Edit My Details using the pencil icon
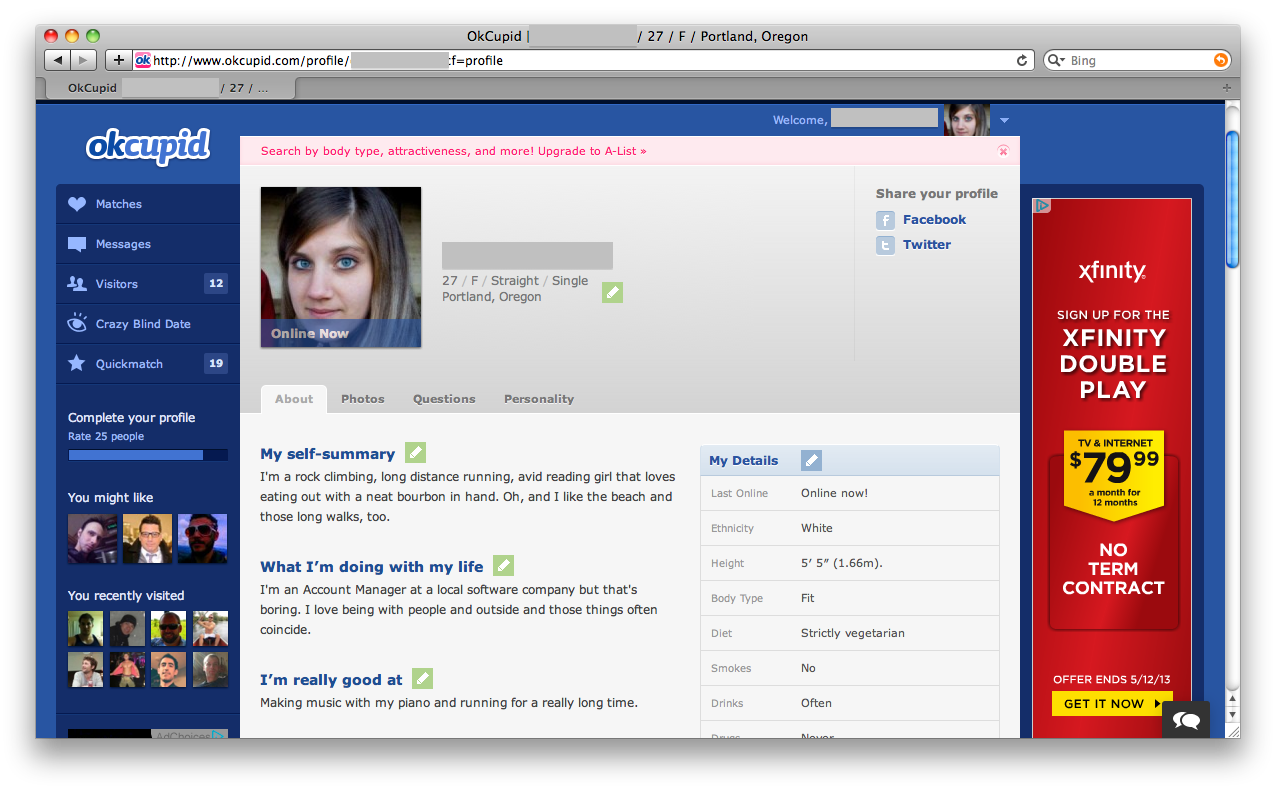Viewport: 1280px width, 793px height. pyautogui.click(x=811, y=460)
